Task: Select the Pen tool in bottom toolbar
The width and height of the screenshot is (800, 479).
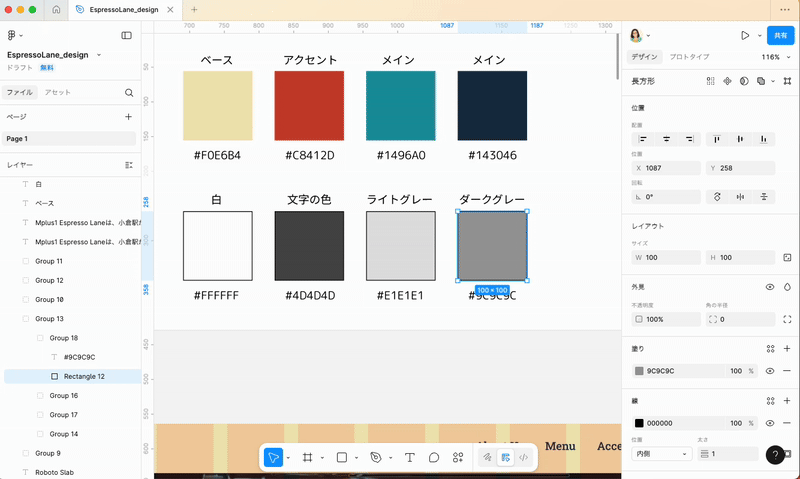Action: [375, 457]
